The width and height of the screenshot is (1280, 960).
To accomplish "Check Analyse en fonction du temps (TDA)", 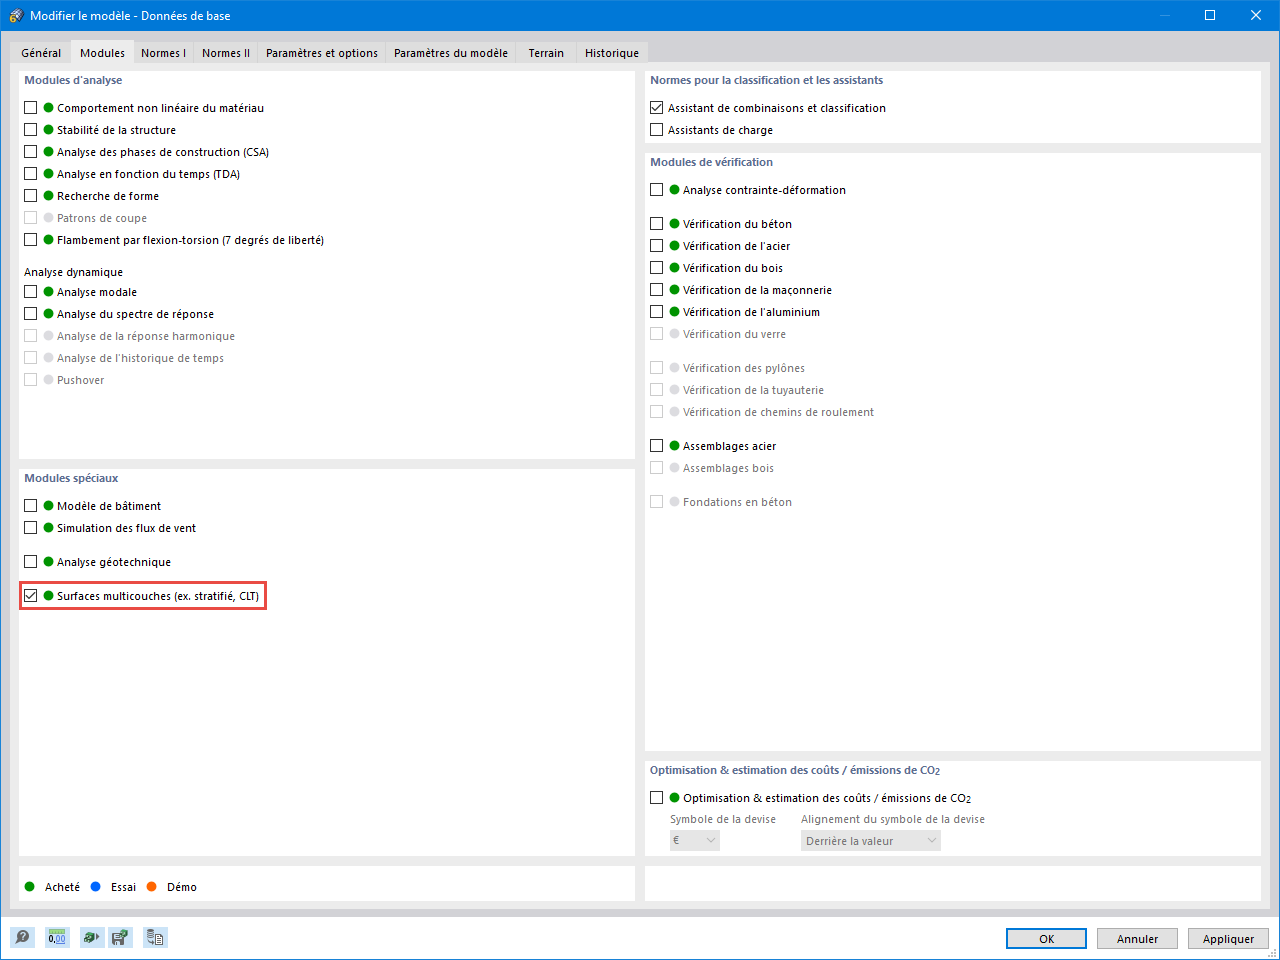I will tap(31, 174).
